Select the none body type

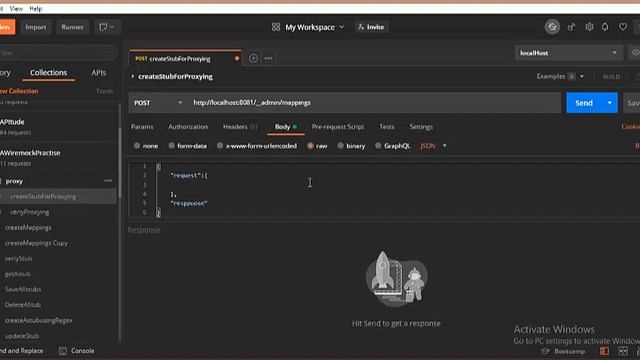(146, 146)
